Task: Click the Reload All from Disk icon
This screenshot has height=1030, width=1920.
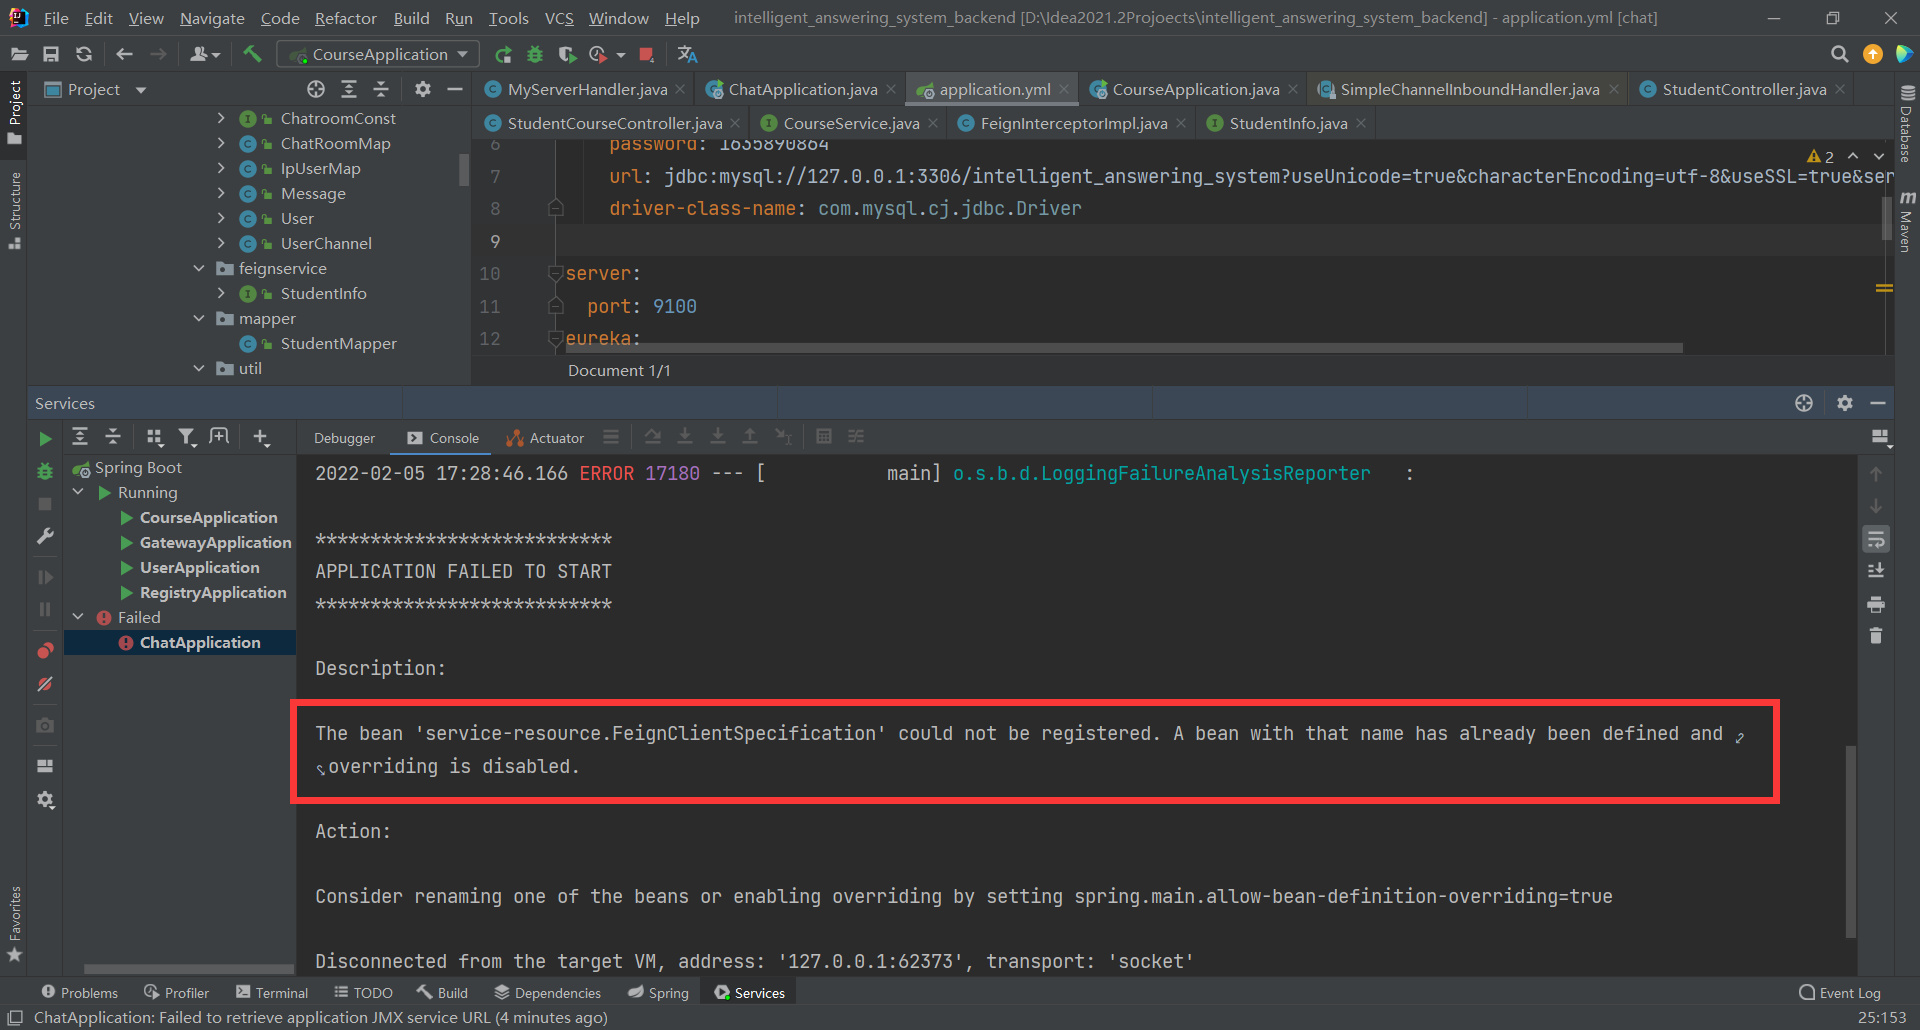Action: (84, 54)
